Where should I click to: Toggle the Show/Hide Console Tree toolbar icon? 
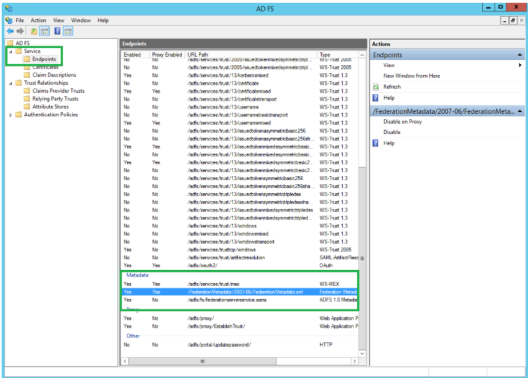point(44,31)
